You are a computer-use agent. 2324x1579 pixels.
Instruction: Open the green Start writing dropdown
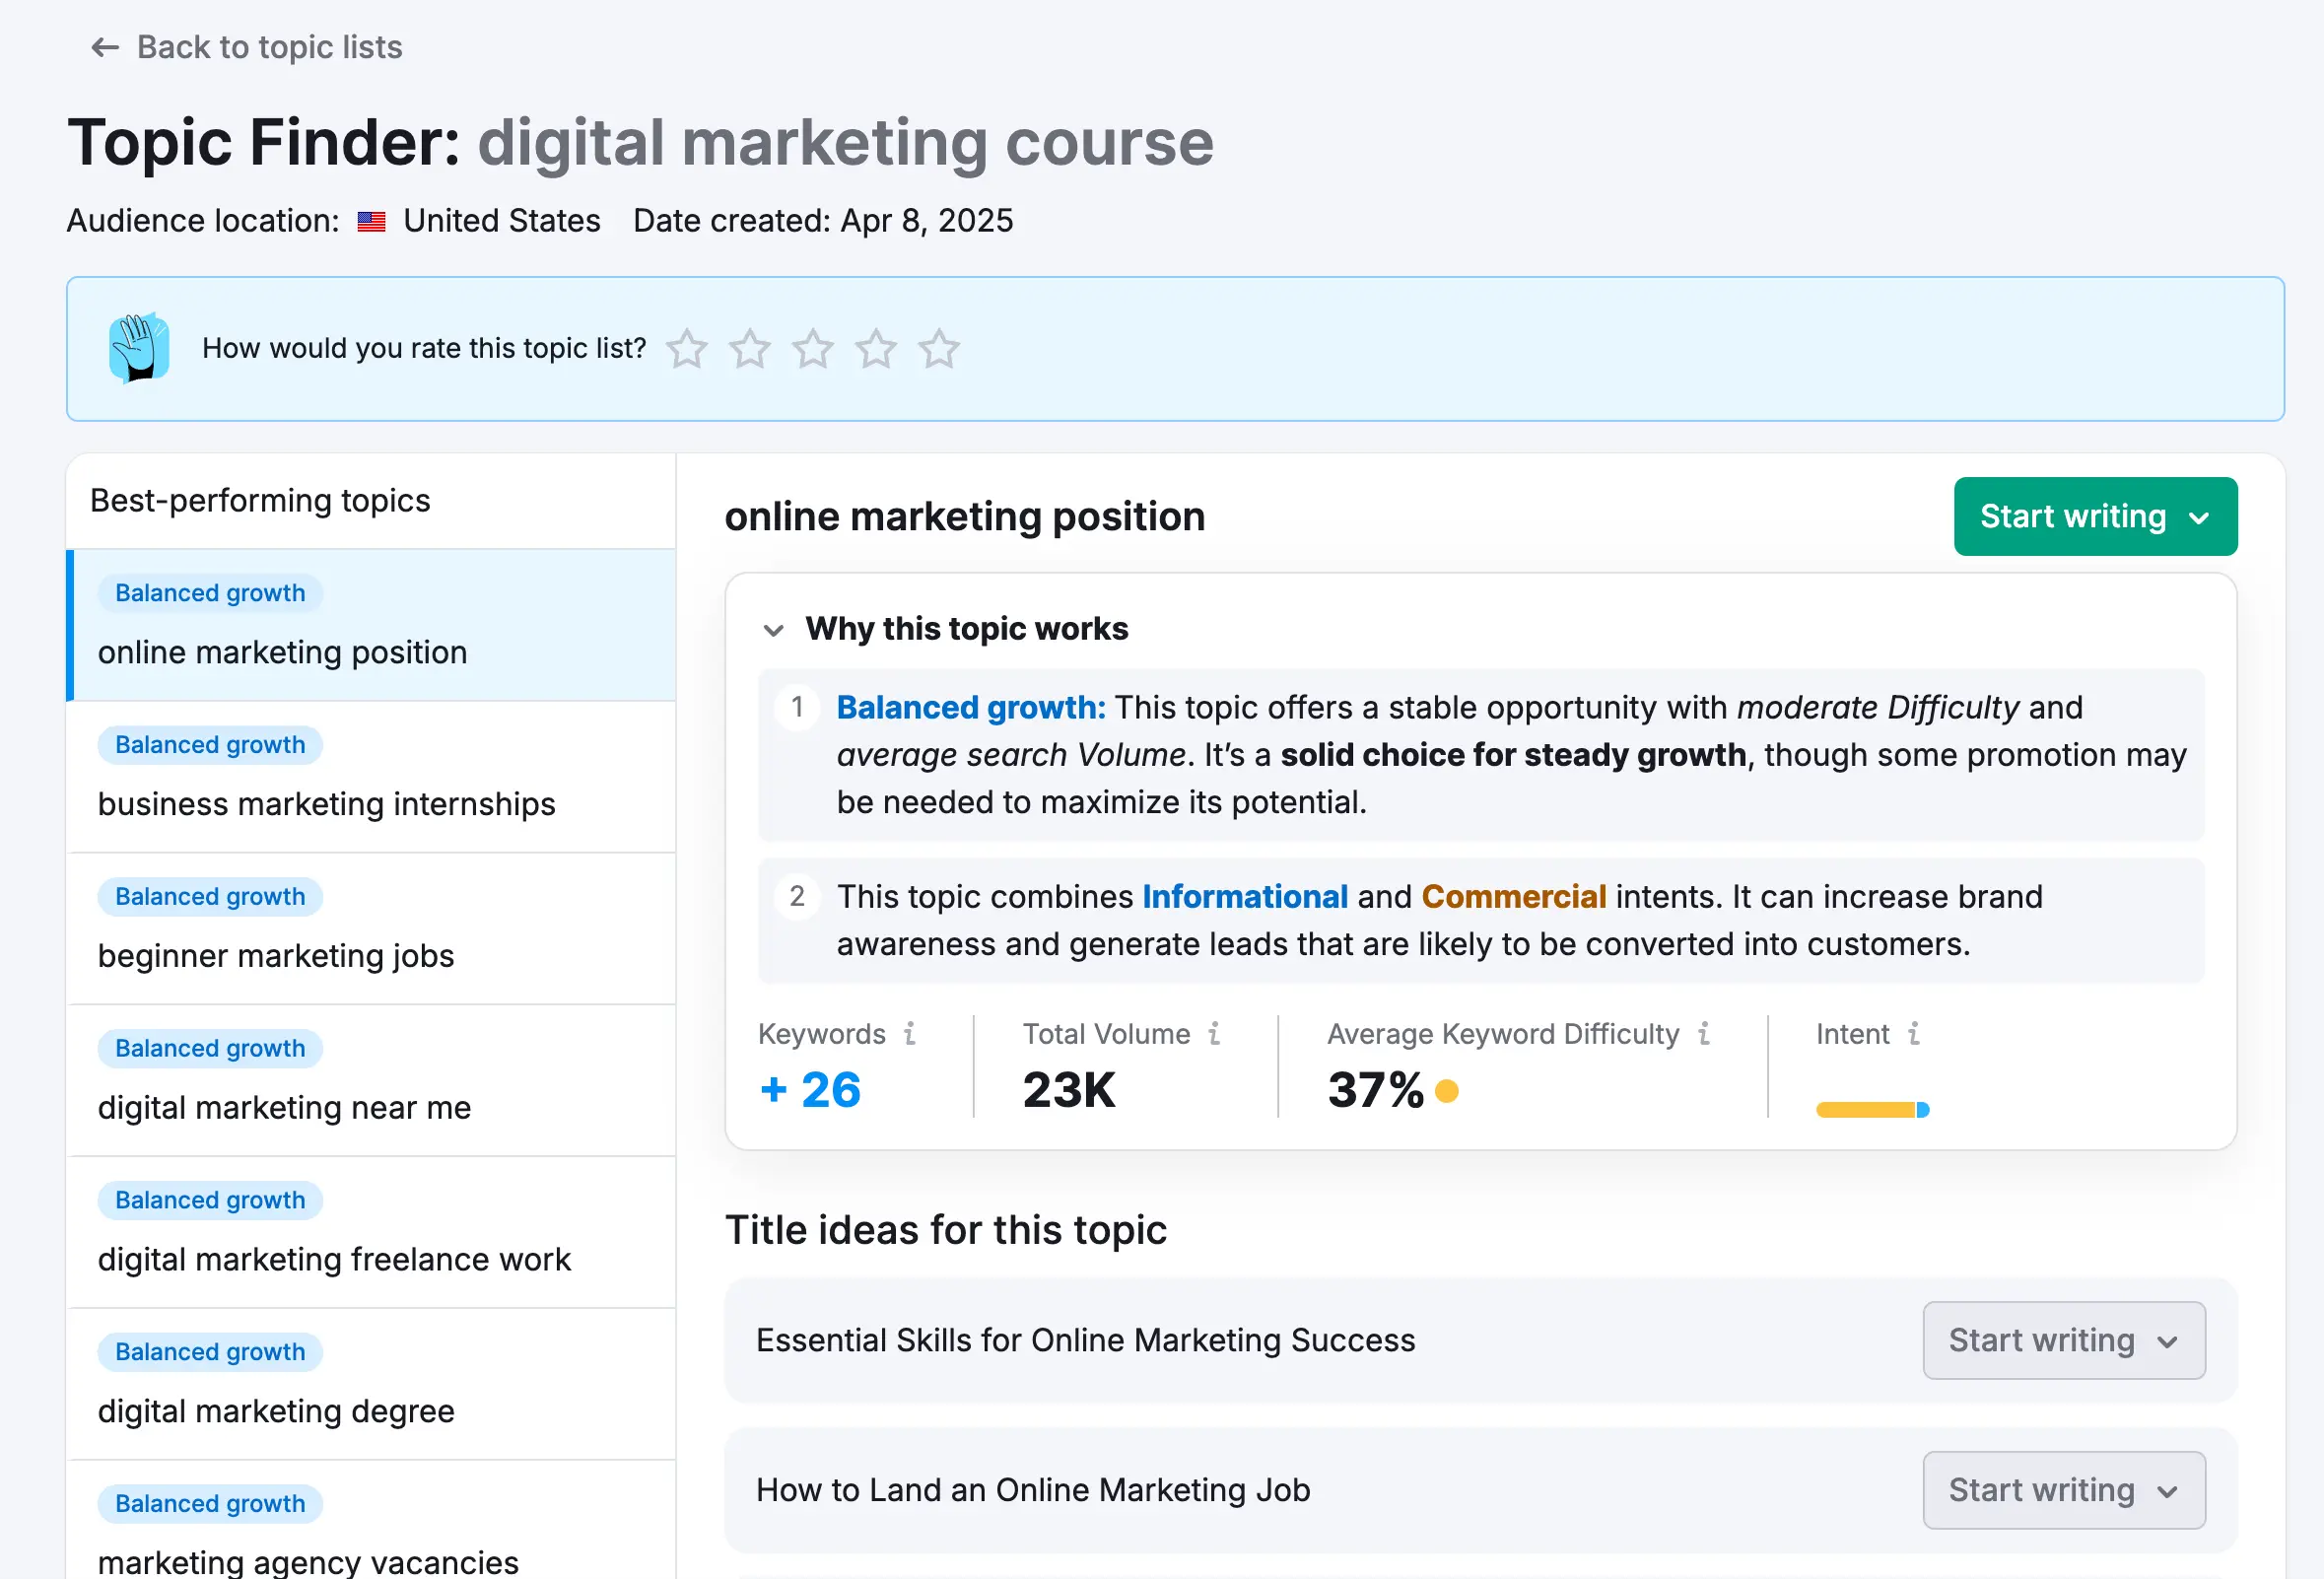coord(2095,516)
